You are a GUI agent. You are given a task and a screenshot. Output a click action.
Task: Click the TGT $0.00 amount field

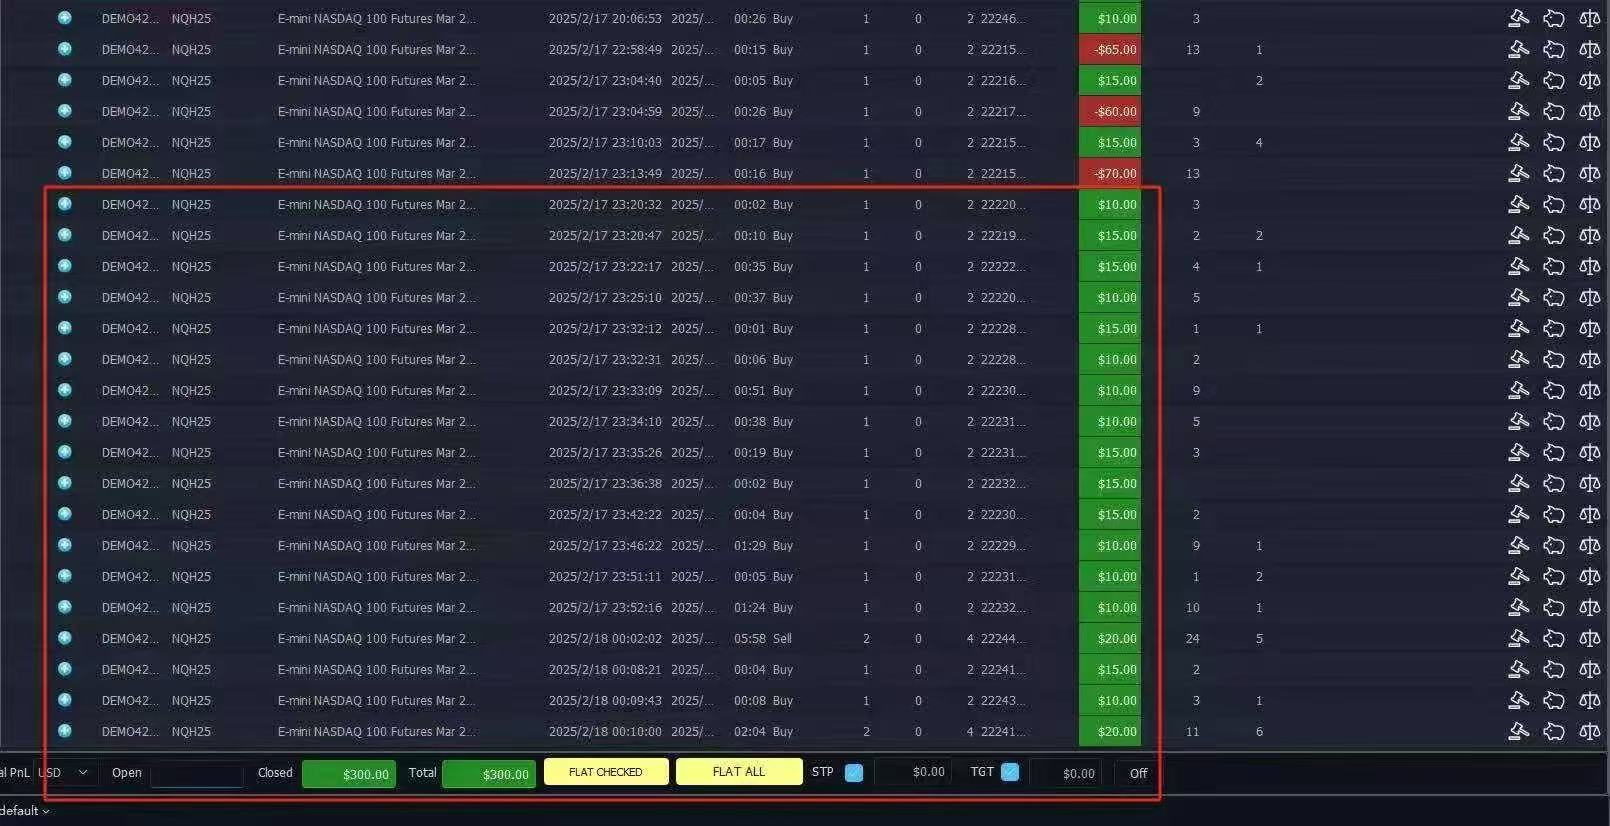[1066, 773]
